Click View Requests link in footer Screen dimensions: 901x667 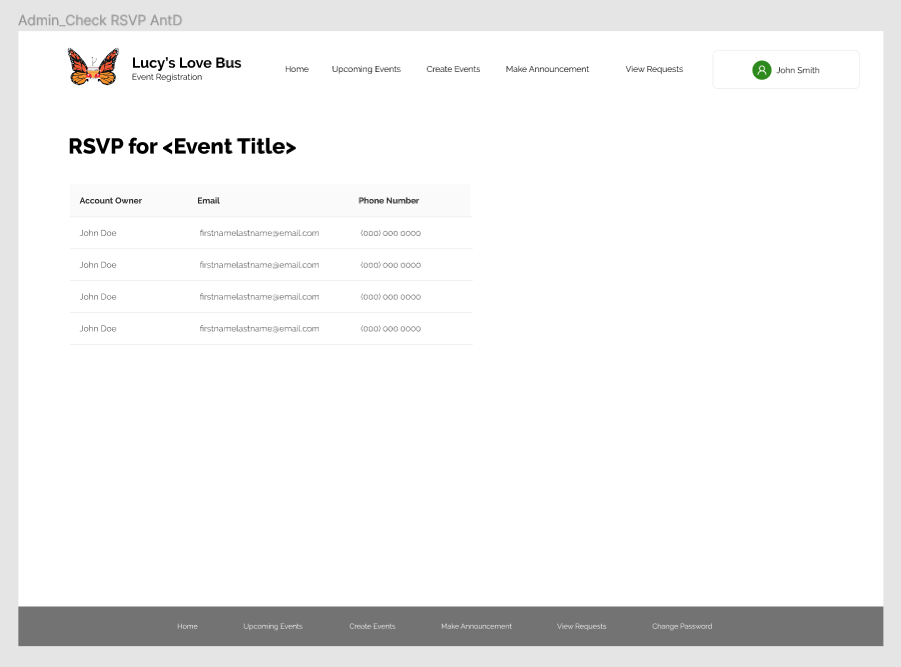tap(581, 626)
